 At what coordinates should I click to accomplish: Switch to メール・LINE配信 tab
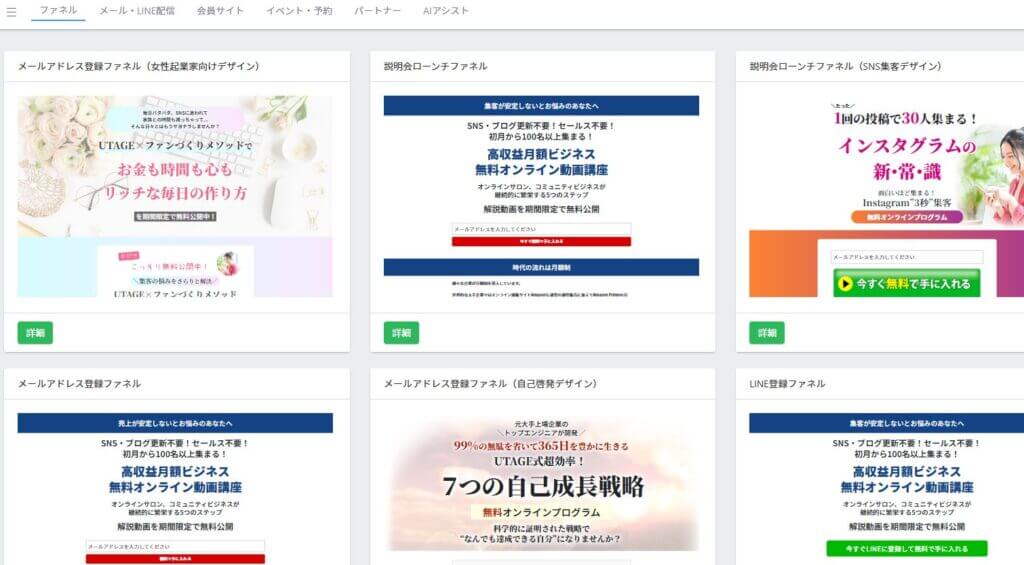(137, 10)
